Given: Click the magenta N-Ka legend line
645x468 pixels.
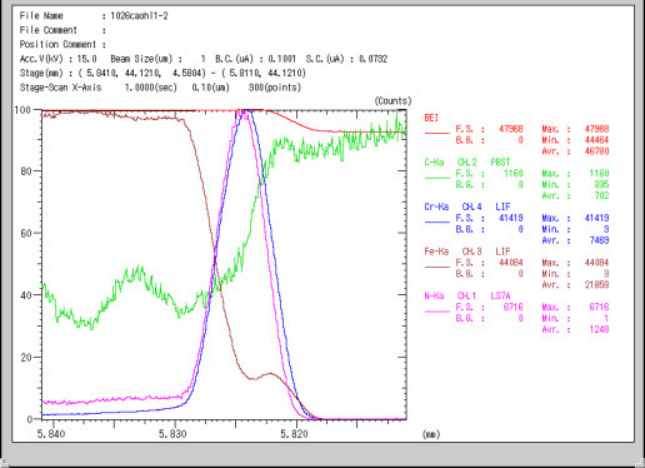Looking at the screenshot, I should (x=437, y=311).
